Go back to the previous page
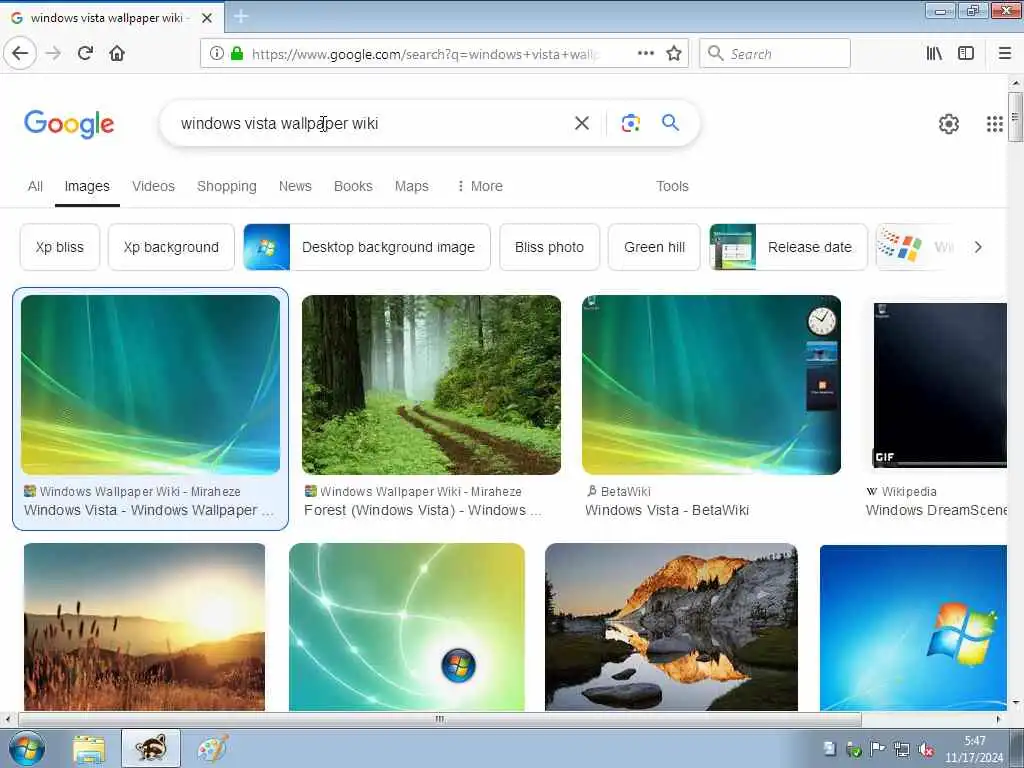Image resolution: width=1024 pixels, height=768 pixels. [20, 53]
